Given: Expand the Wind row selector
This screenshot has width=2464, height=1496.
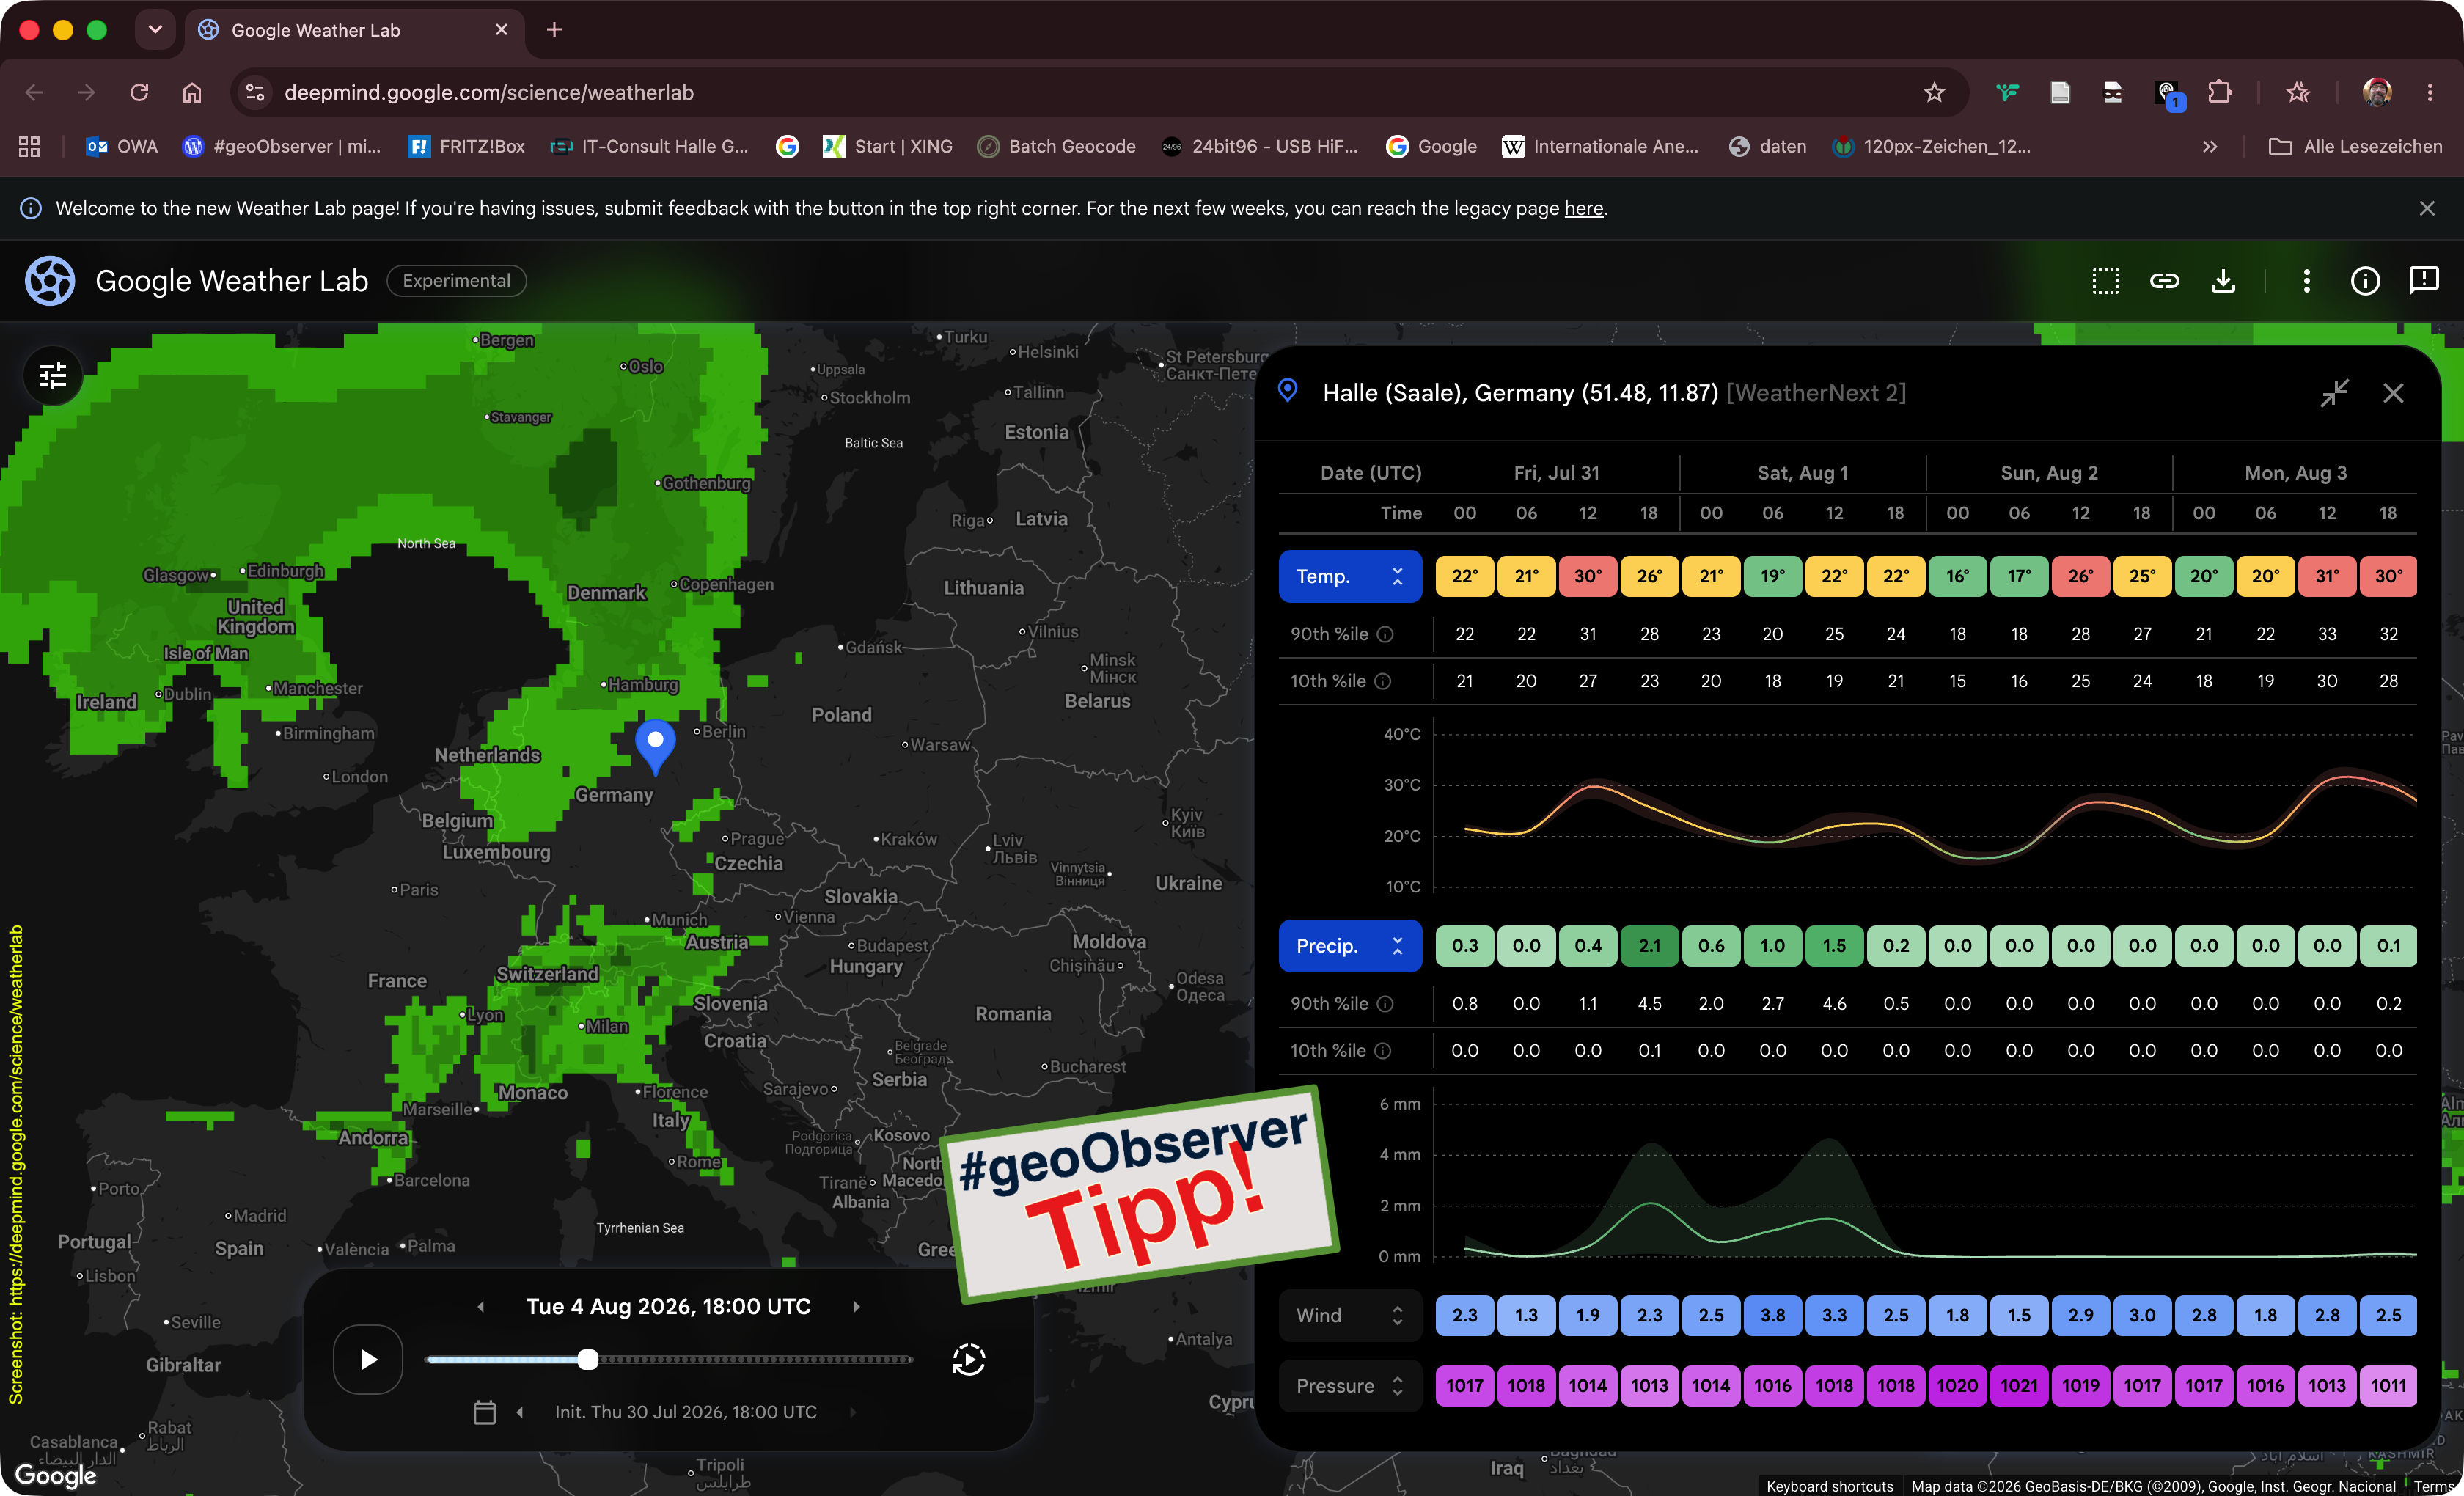Looking at the screenshot, I should click(1350, 1316).
